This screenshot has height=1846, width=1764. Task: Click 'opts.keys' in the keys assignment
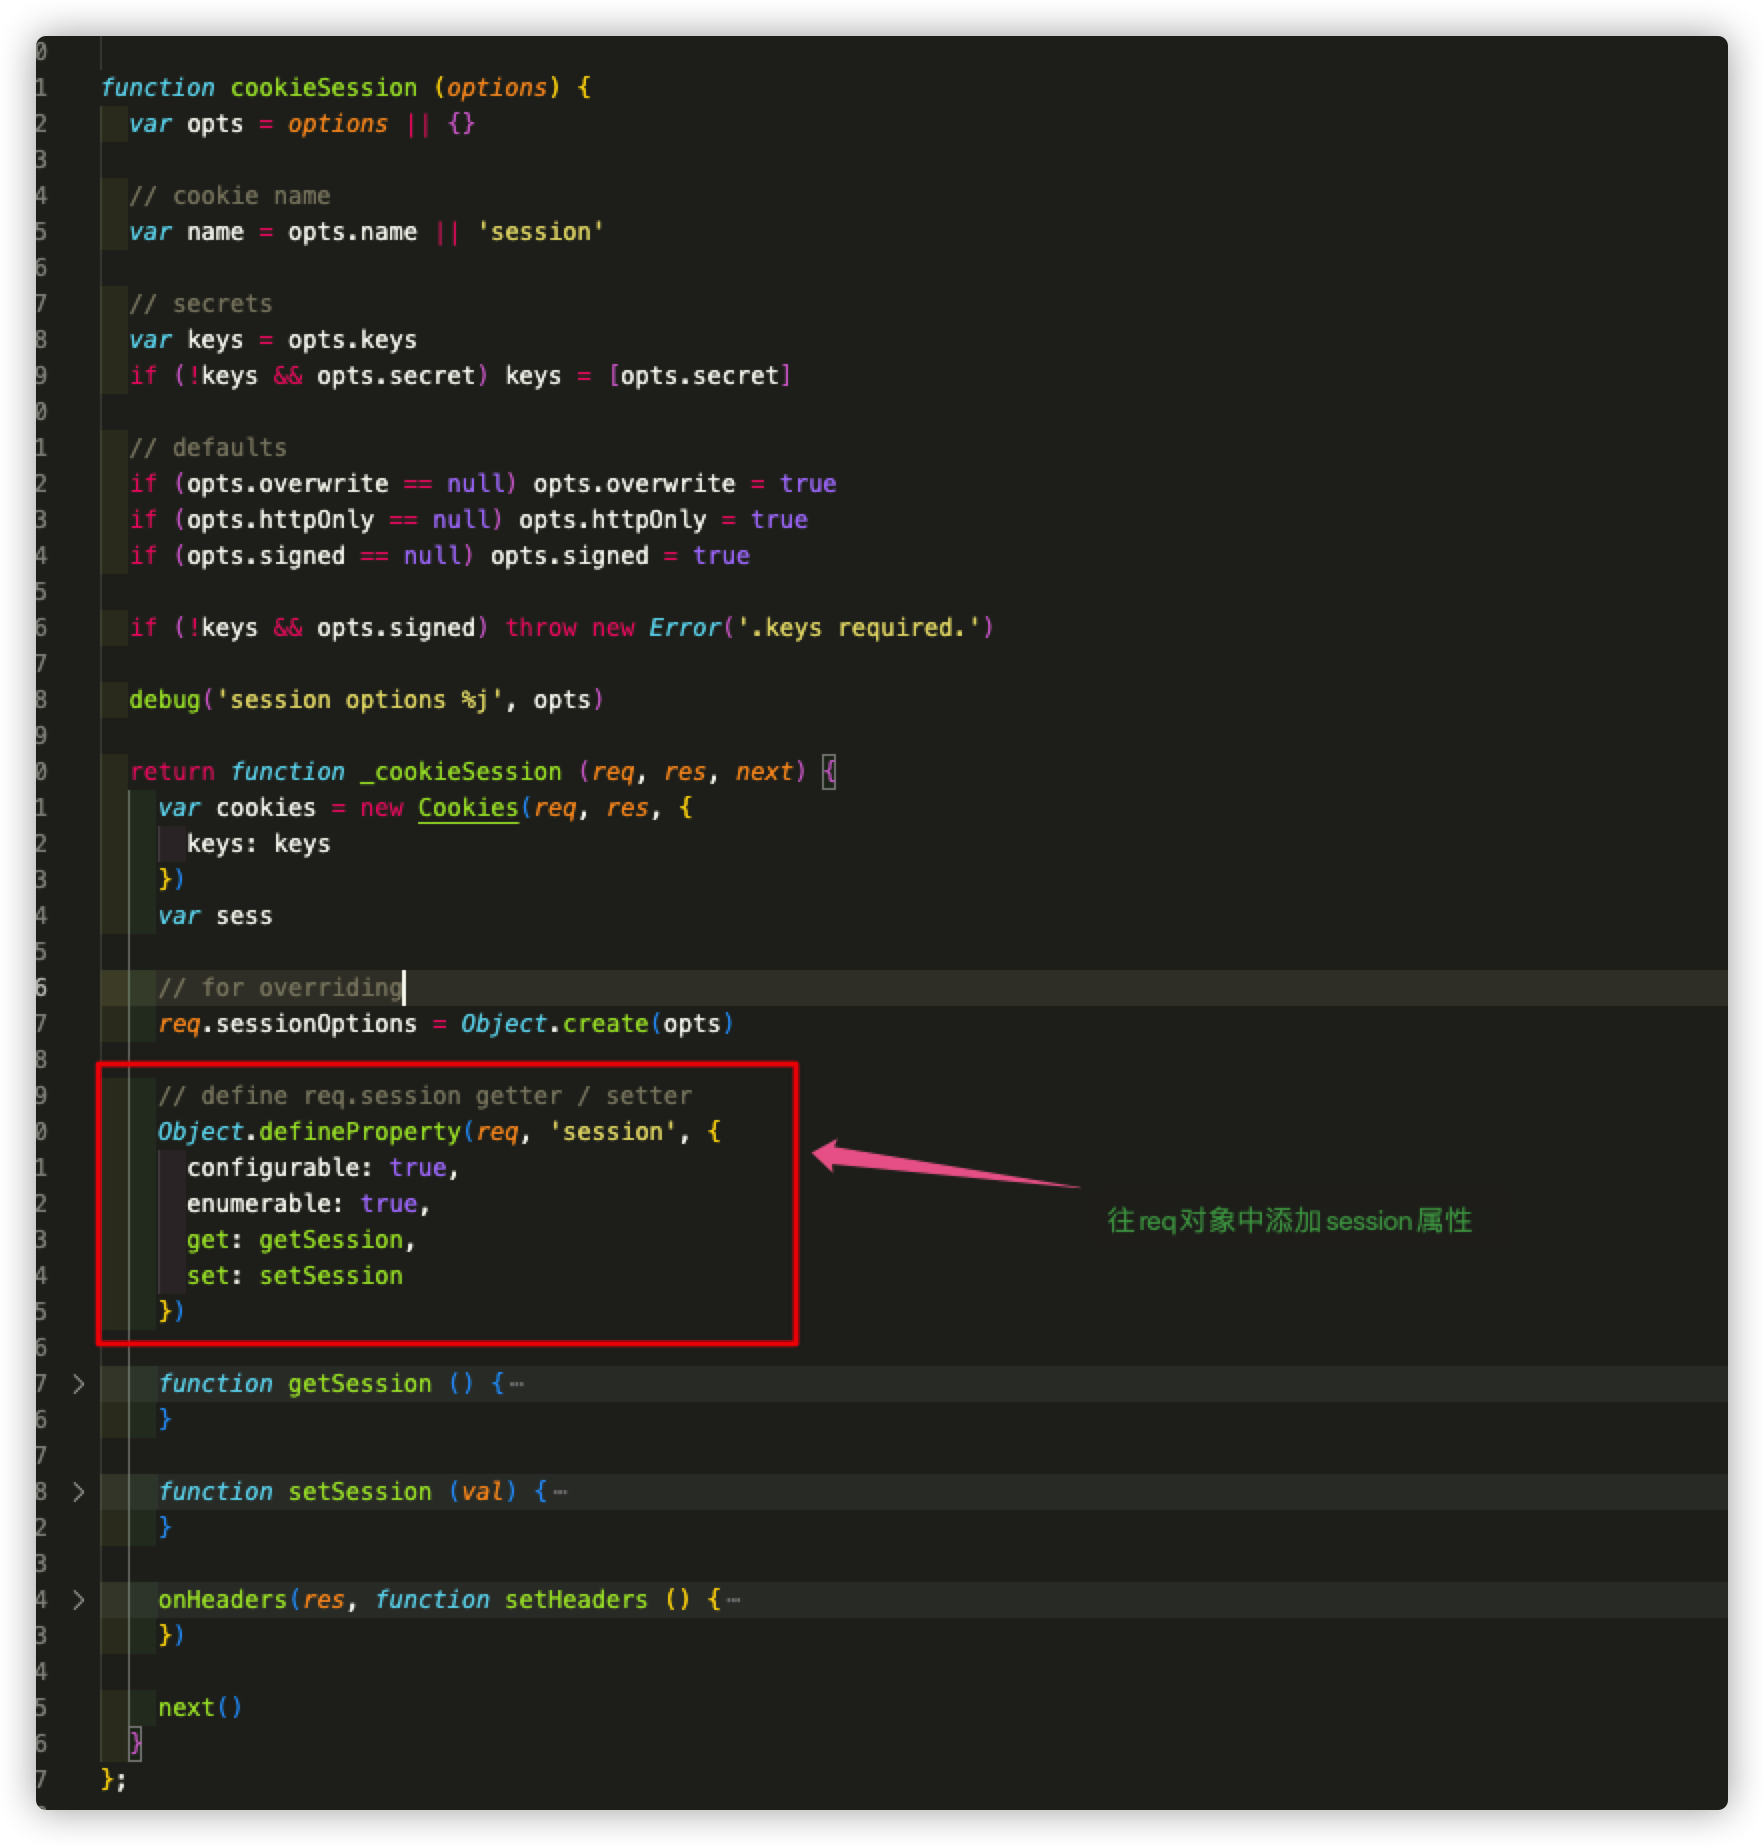click(x=352, y=340)
